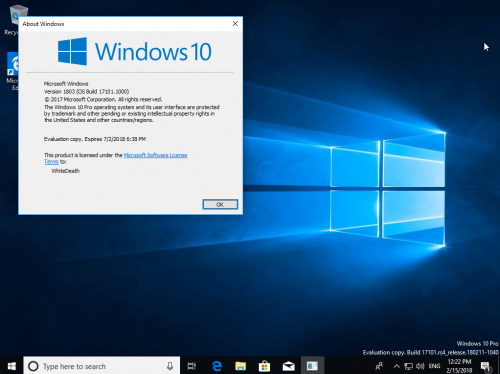Open File Explorer from the taskbar

[240, 366]
